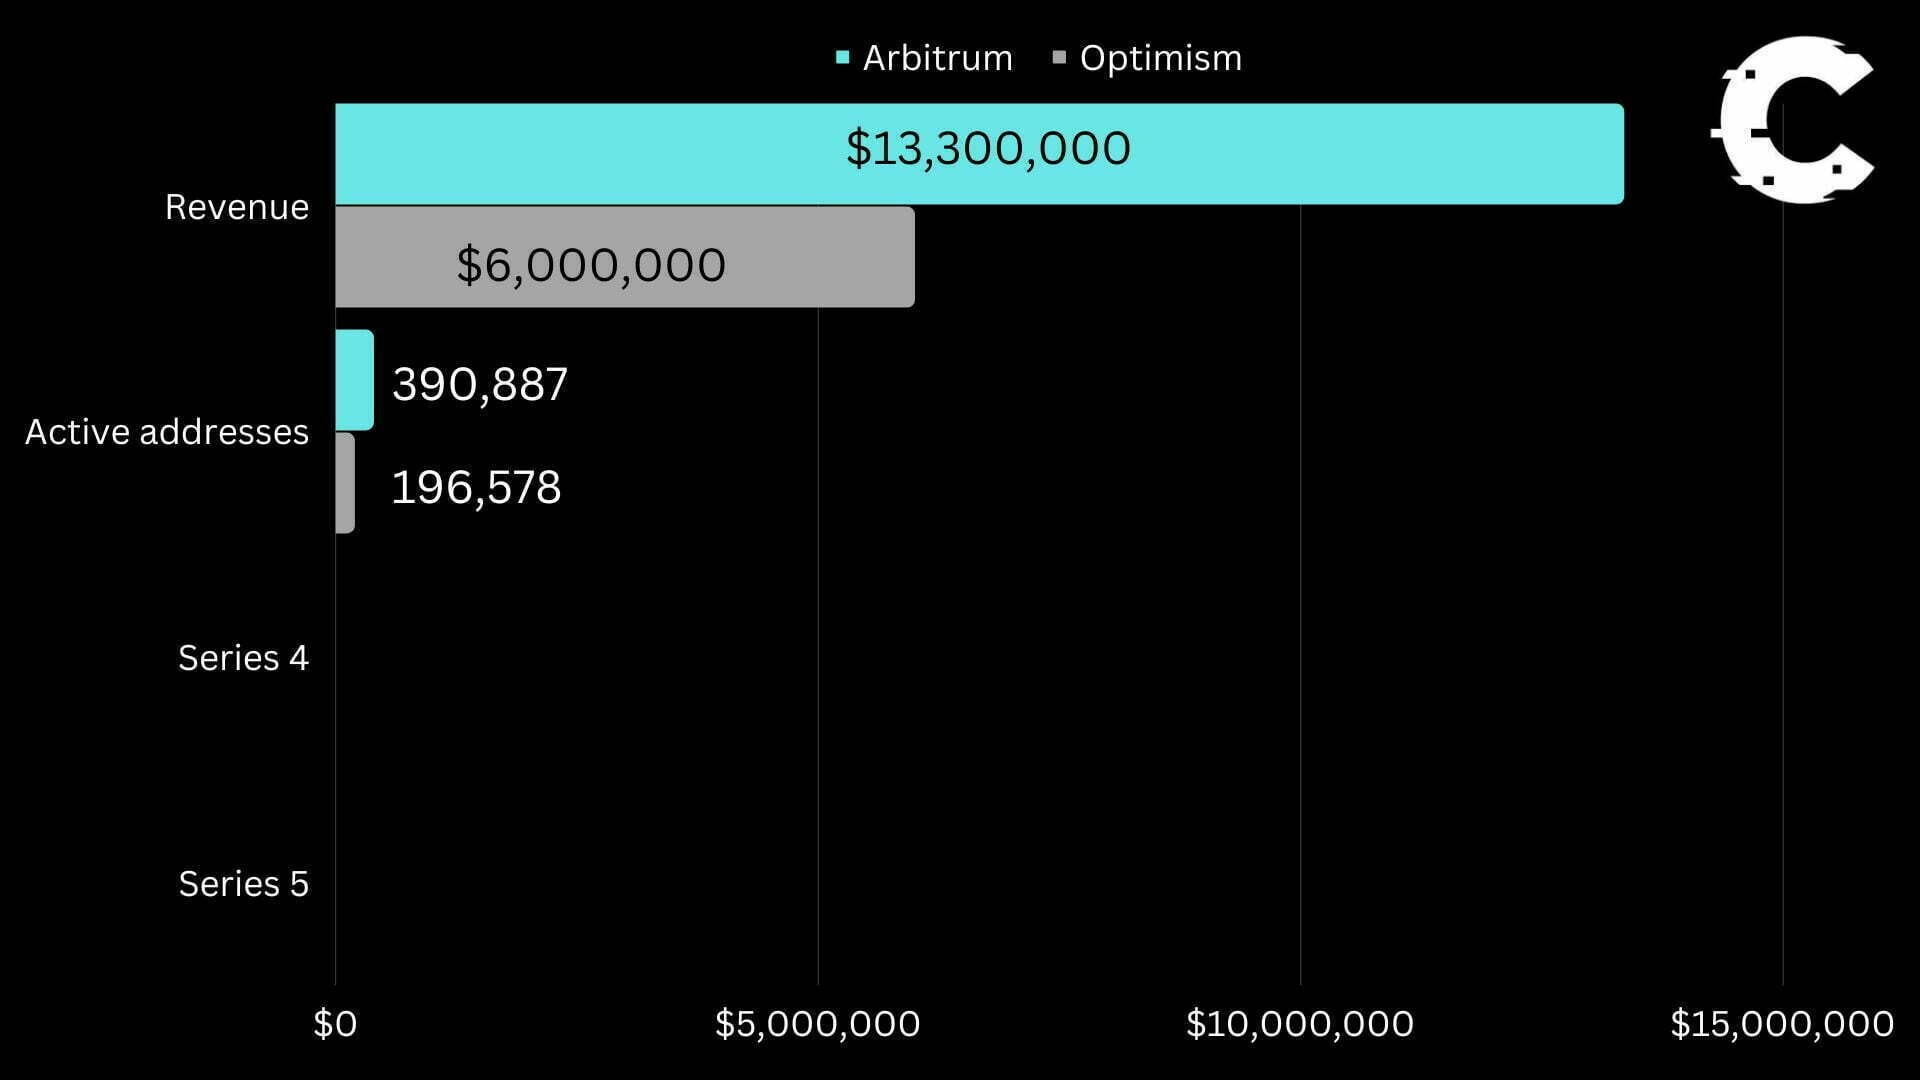This screenshot has height=1080, width=1920.
Task: Click the cyan Arbitrum legend swatch
Action: 843,58
